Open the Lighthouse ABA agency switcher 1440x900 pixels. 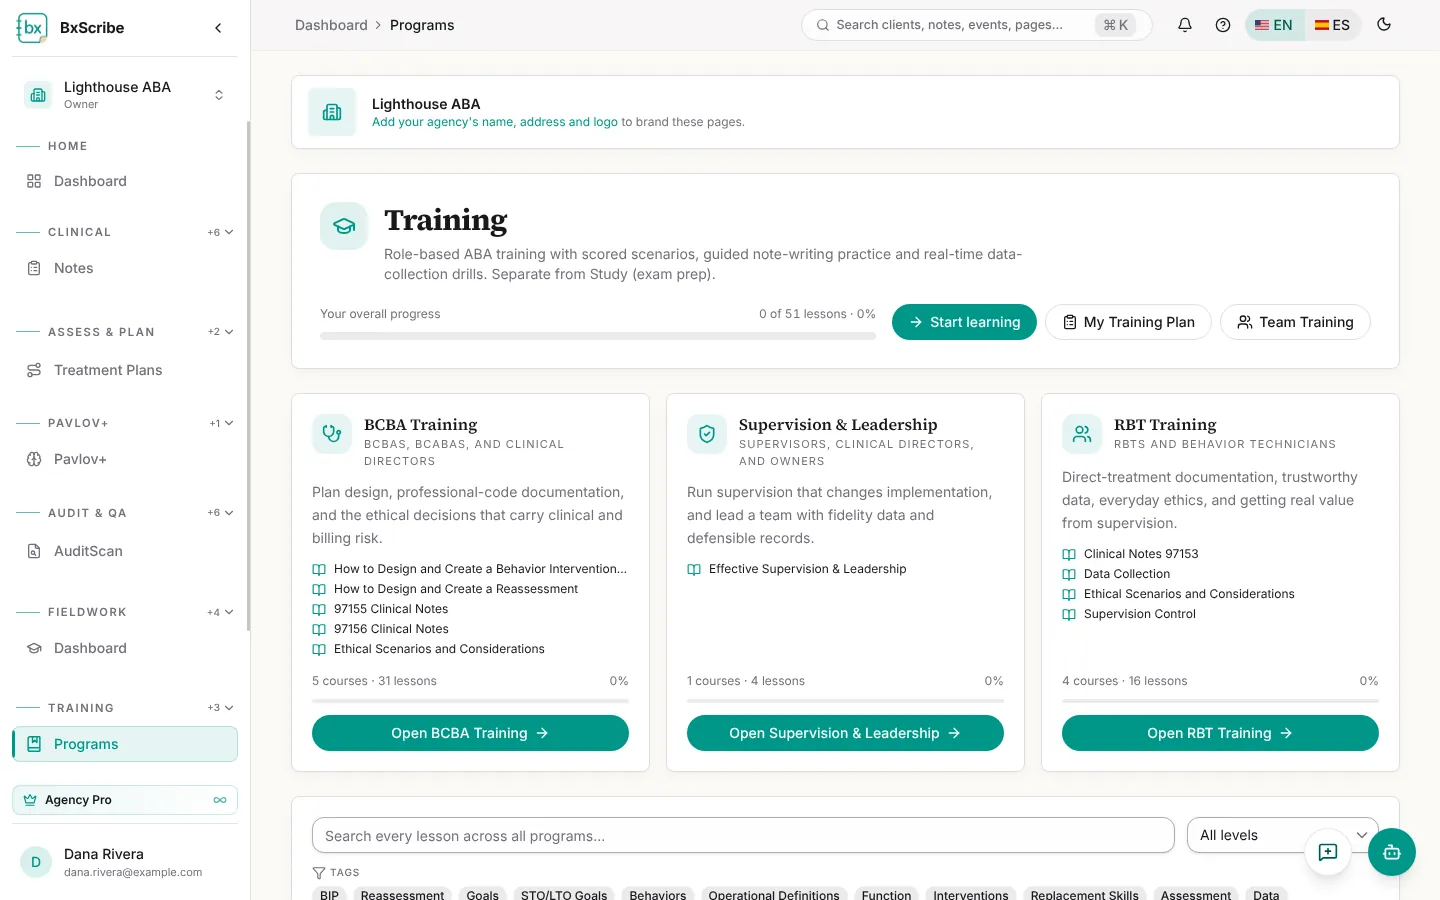click(125, 95)
